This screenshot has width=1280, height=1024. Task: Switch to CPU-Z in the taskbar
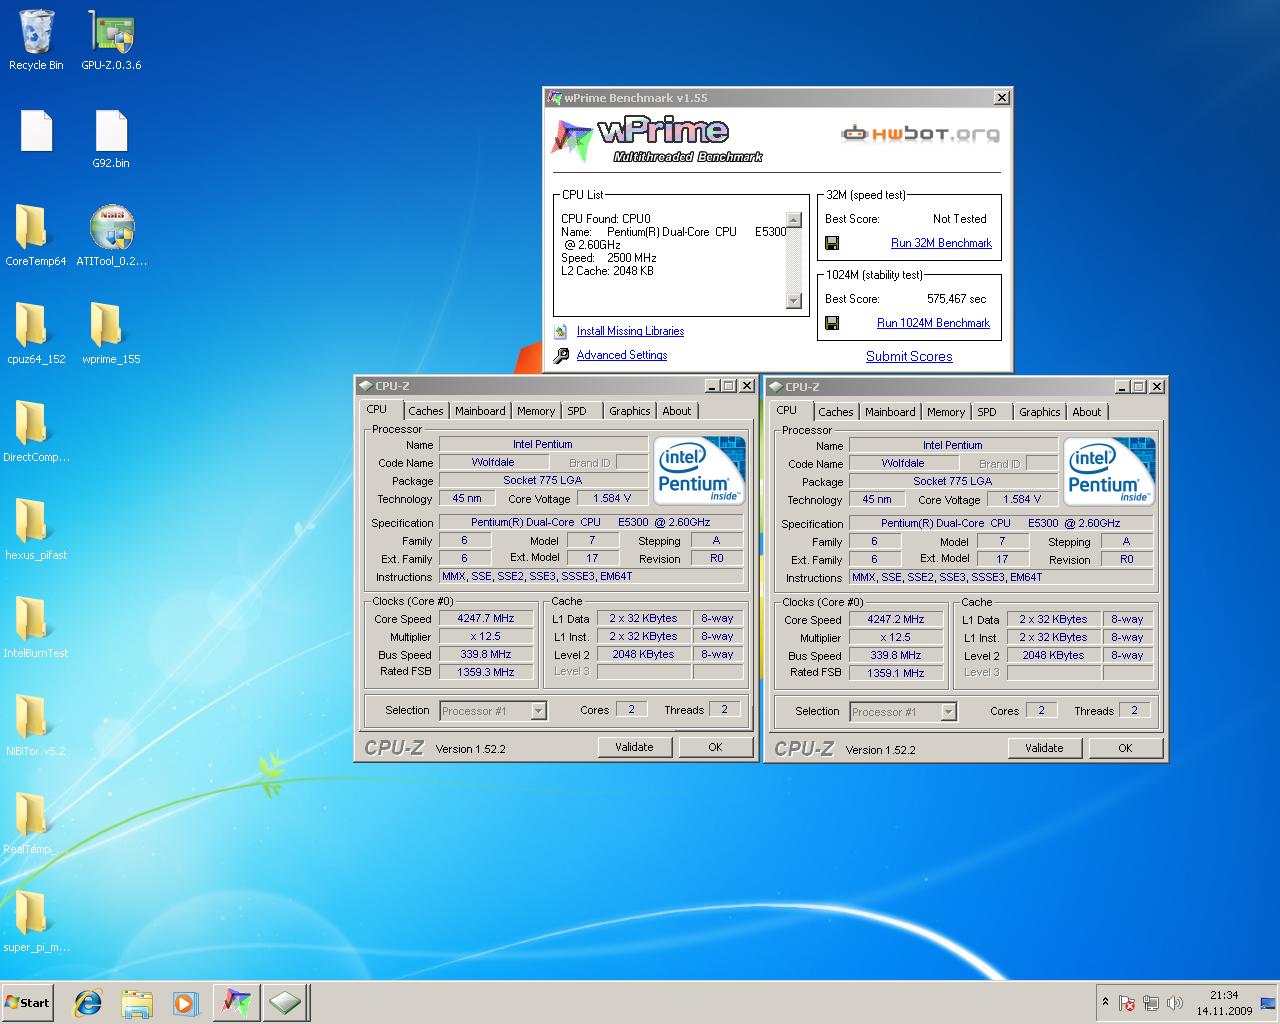click(286, 1003)
